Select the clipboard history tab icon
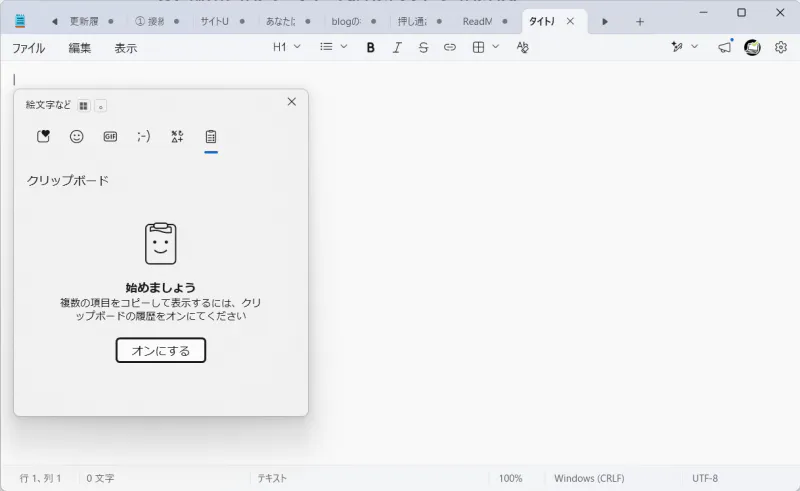Viewport: 800px width, 491px height. click(x=211, y=136)
